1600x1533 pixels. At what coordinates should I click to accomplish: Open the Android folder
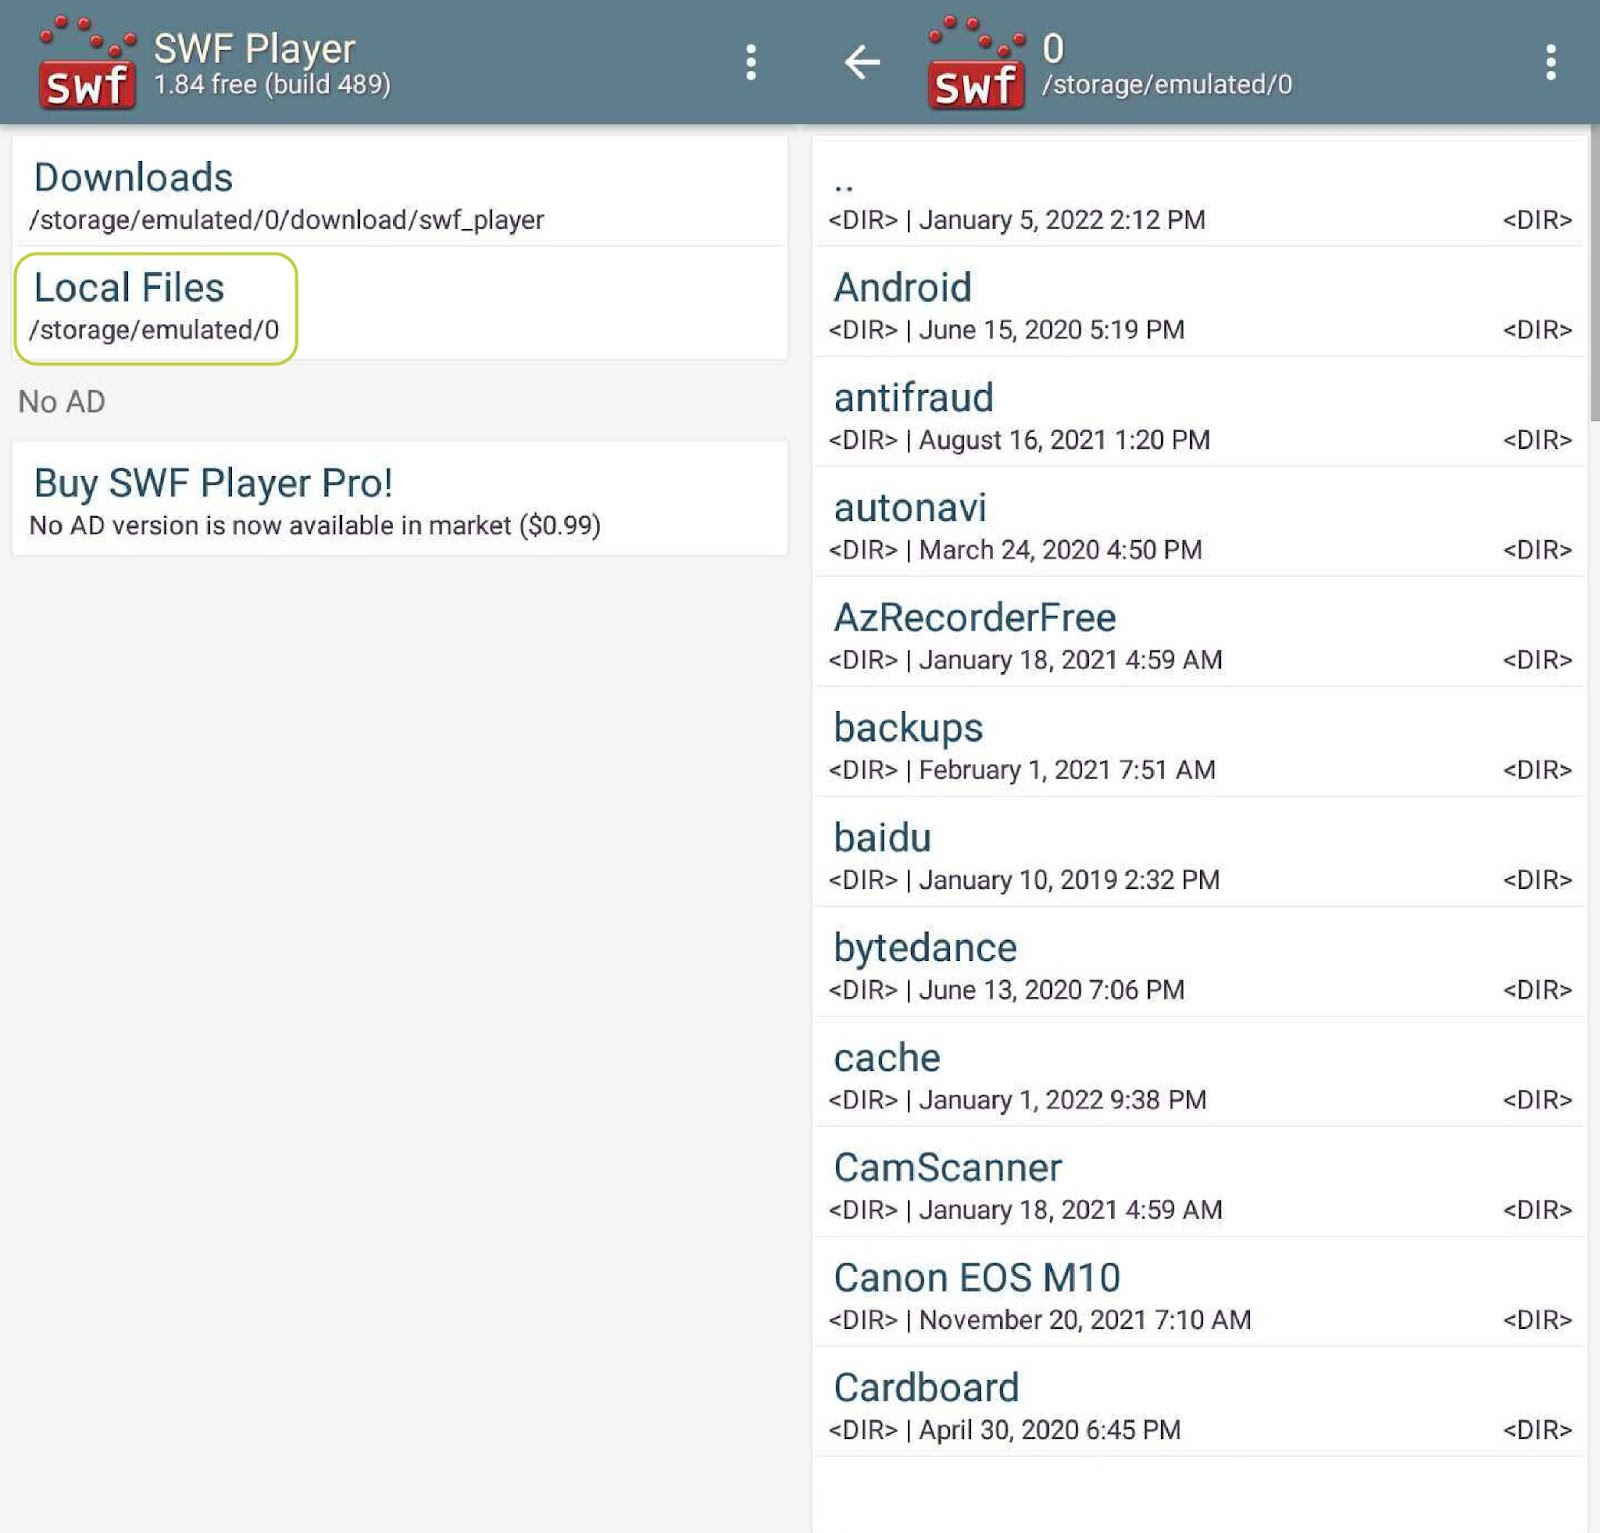pos(1200,303)
